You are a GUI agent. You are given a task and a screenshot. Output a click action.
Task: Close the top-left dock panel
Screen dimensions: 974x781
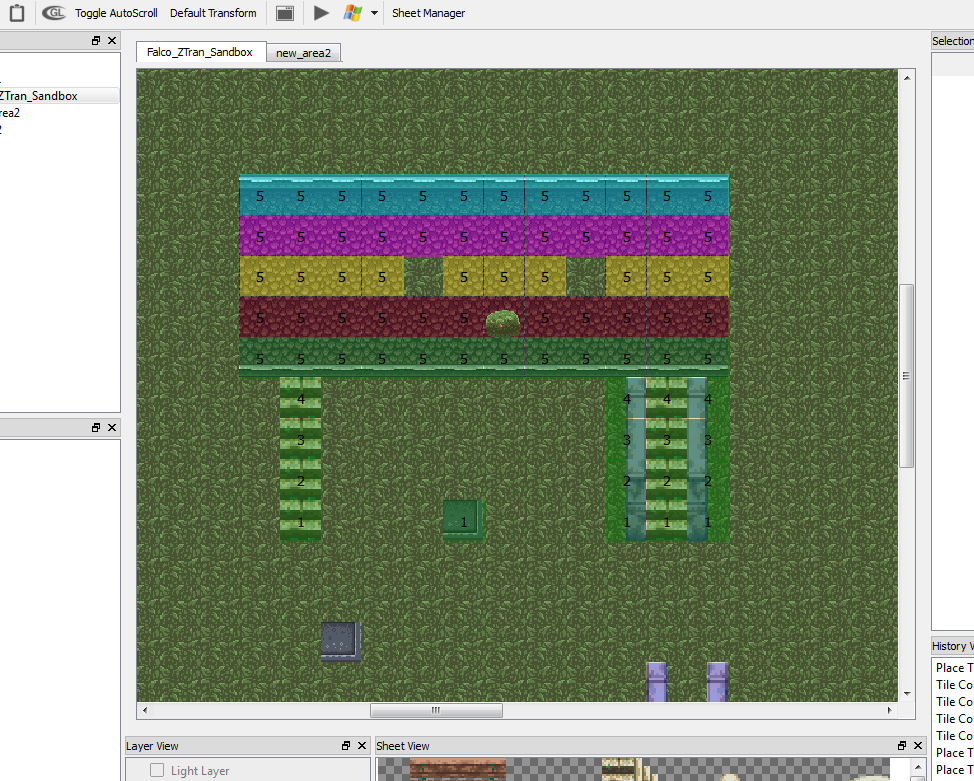112,40
